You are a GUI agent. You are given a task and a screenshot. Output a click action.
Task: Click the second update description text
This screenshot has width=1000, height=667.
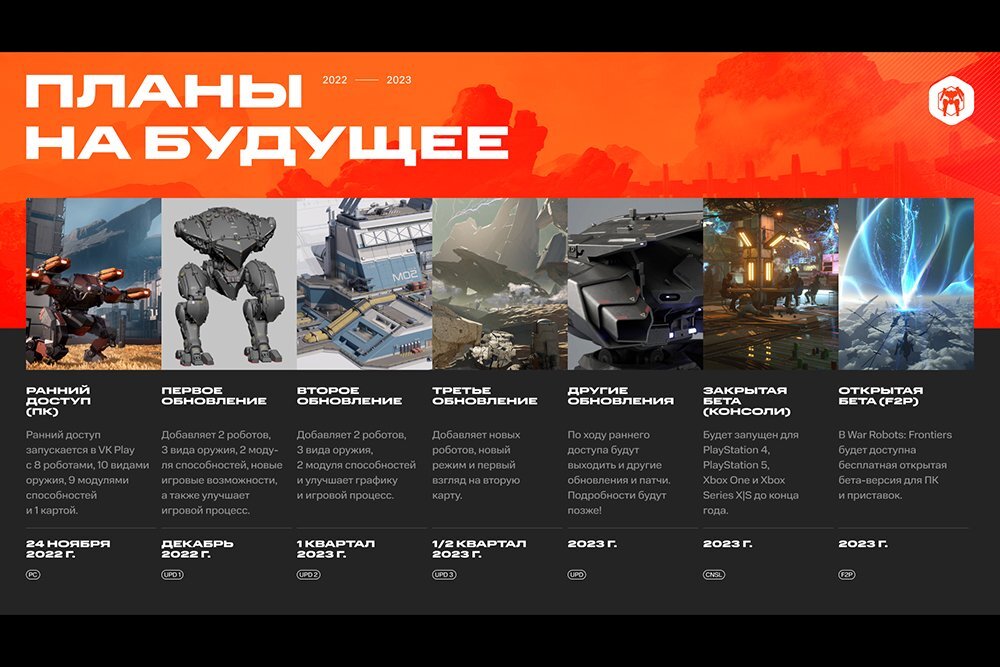357,465
